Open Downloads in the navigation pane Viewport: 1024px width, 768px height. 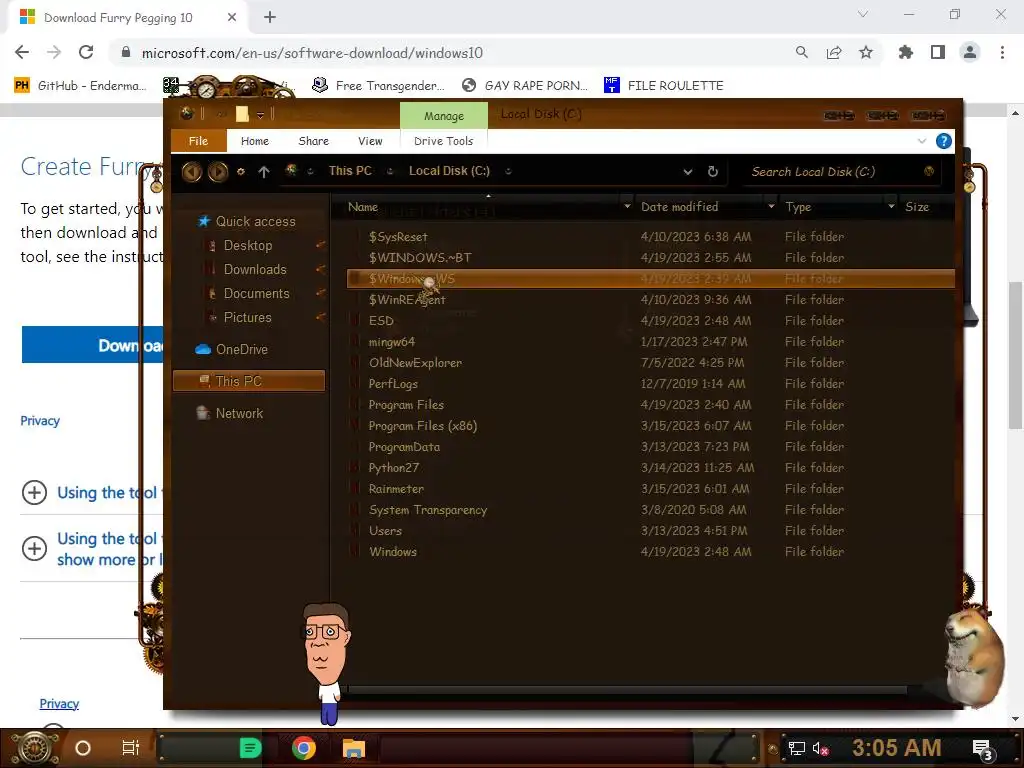[255, 270]
